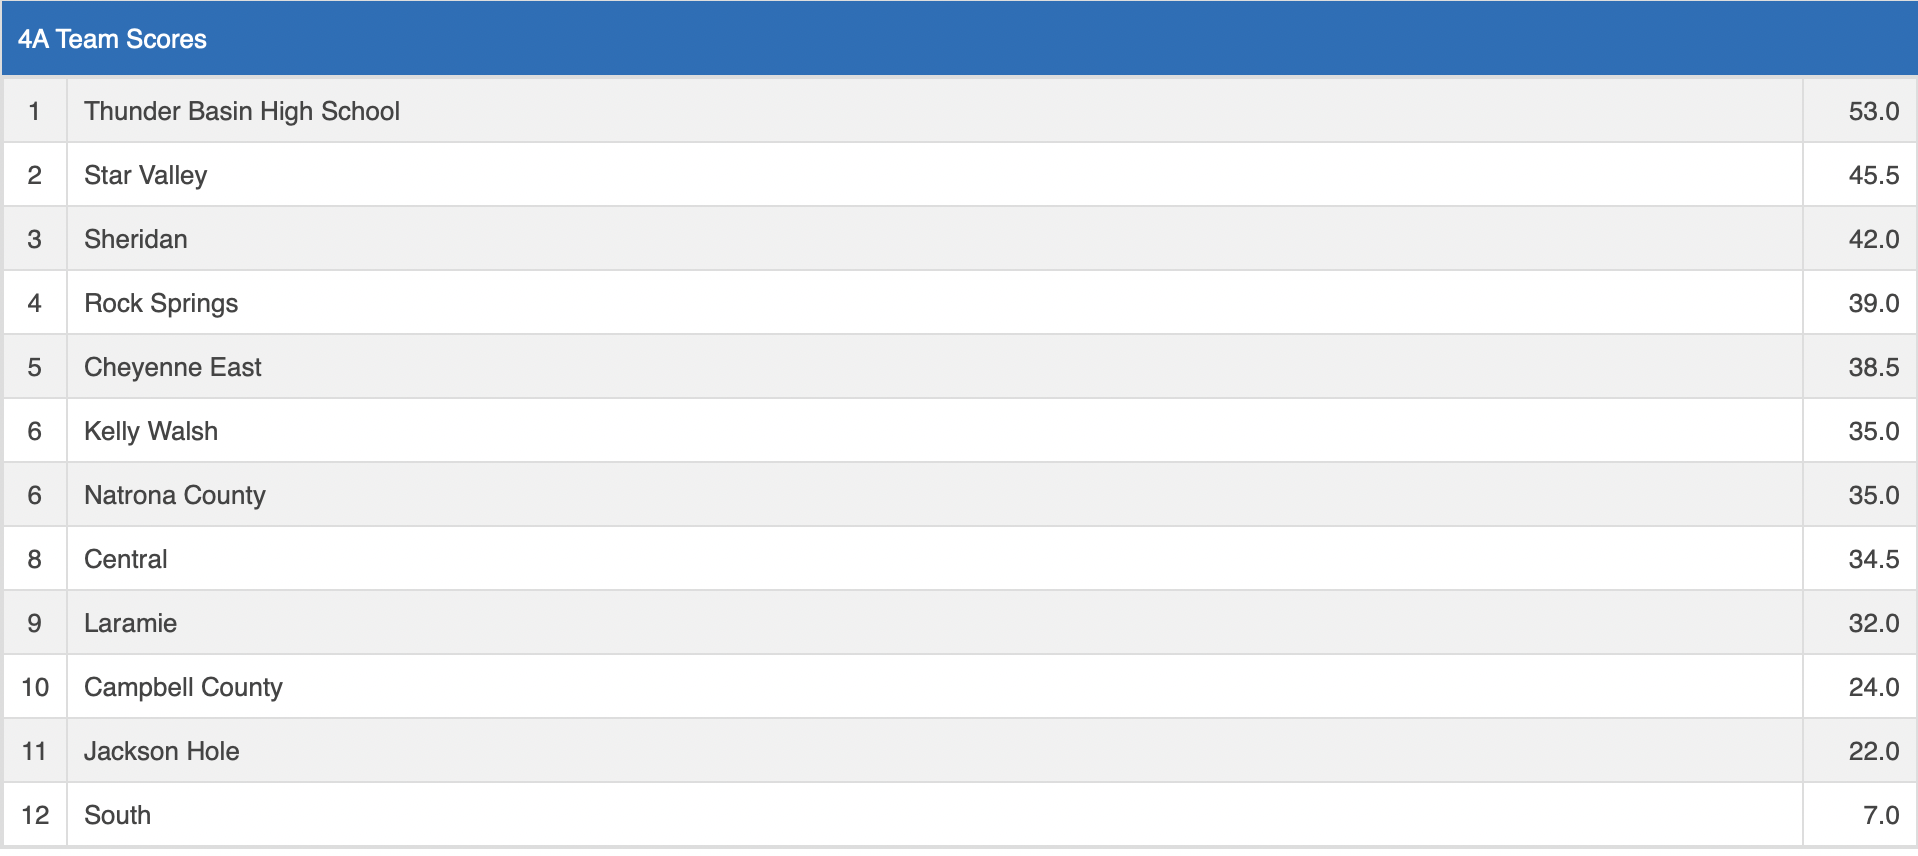
Task: Click rank number 10 cell
Action: coord(35,687)
